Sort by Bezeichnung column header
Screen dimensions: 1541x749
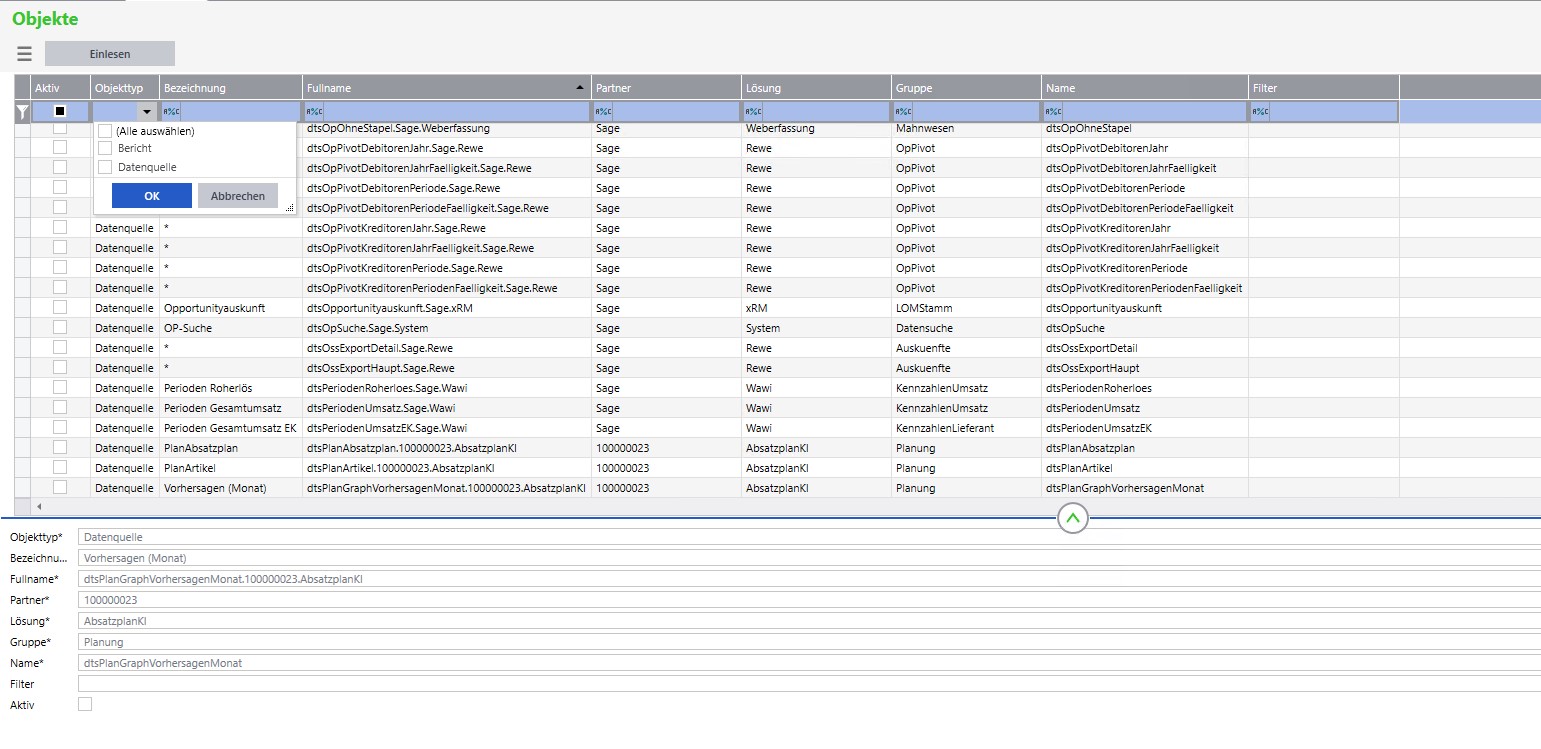pyautogui.click(x=231, y=88)
